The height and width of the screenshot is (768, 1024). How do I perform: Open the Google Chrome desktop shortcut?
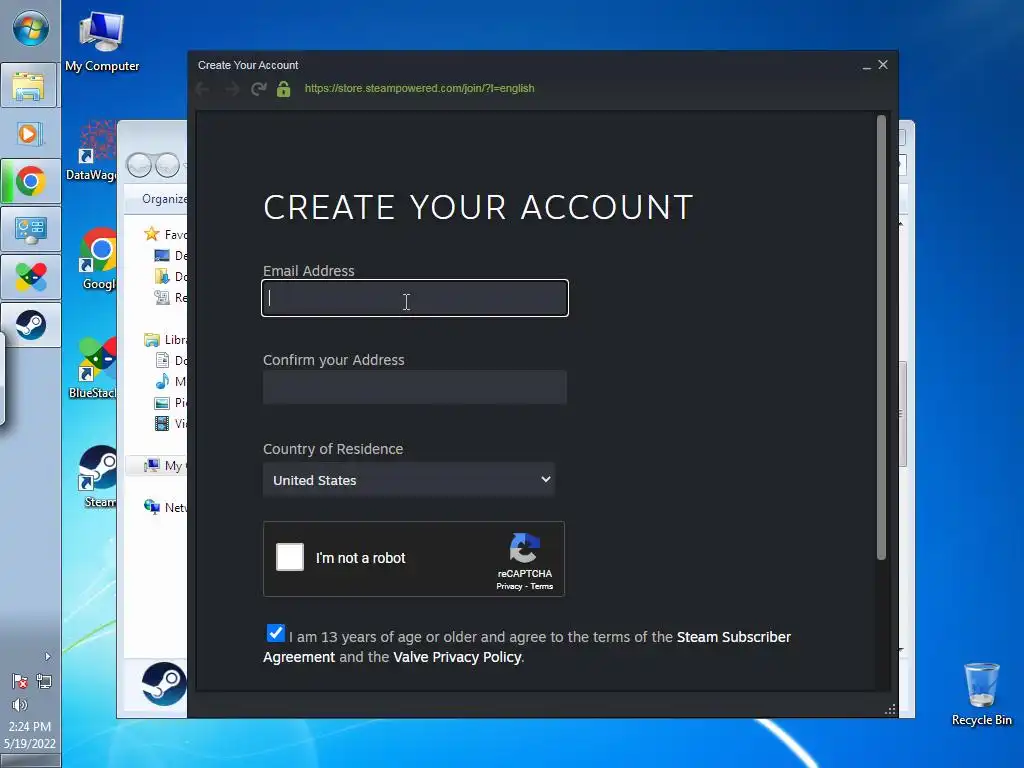pyautogui.click(x=97, y=259)
